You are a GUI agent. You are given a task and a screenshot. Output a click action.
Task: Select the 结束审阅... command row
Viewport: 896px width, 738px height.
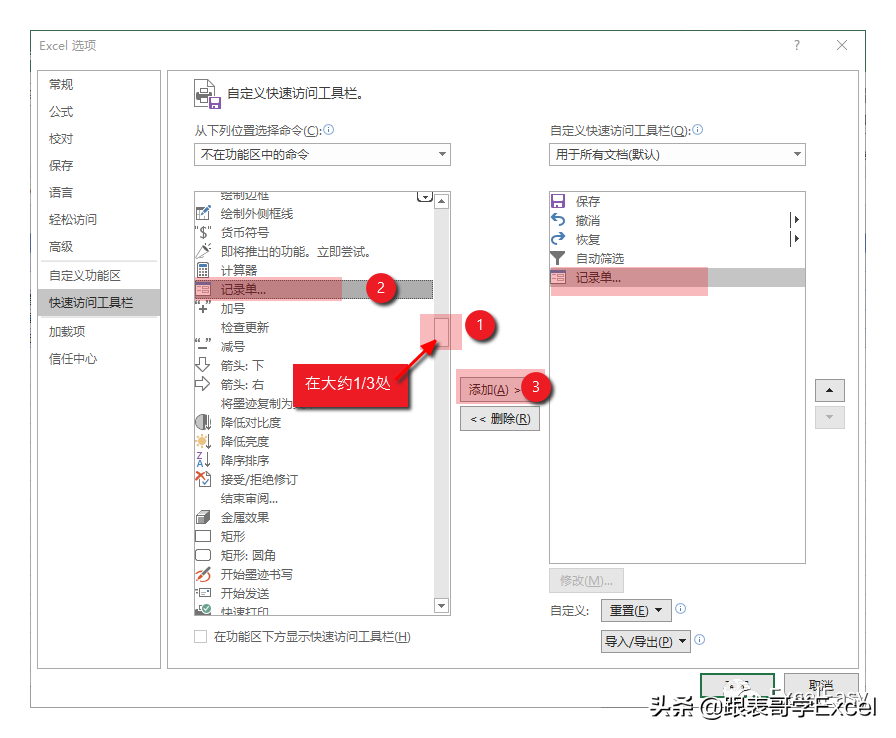point(314,498)
